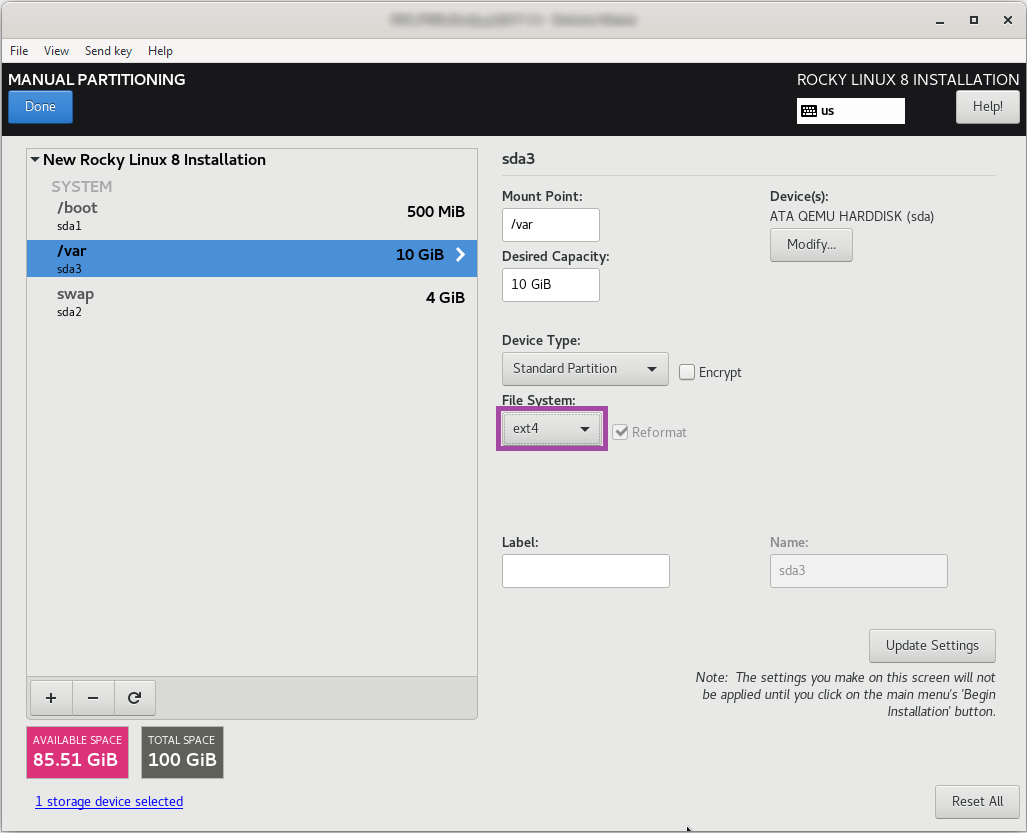Open the ext4 File System dropdown
This screenshot has height=833, width=1027.
pyautogui.click(x=551, y=429)
